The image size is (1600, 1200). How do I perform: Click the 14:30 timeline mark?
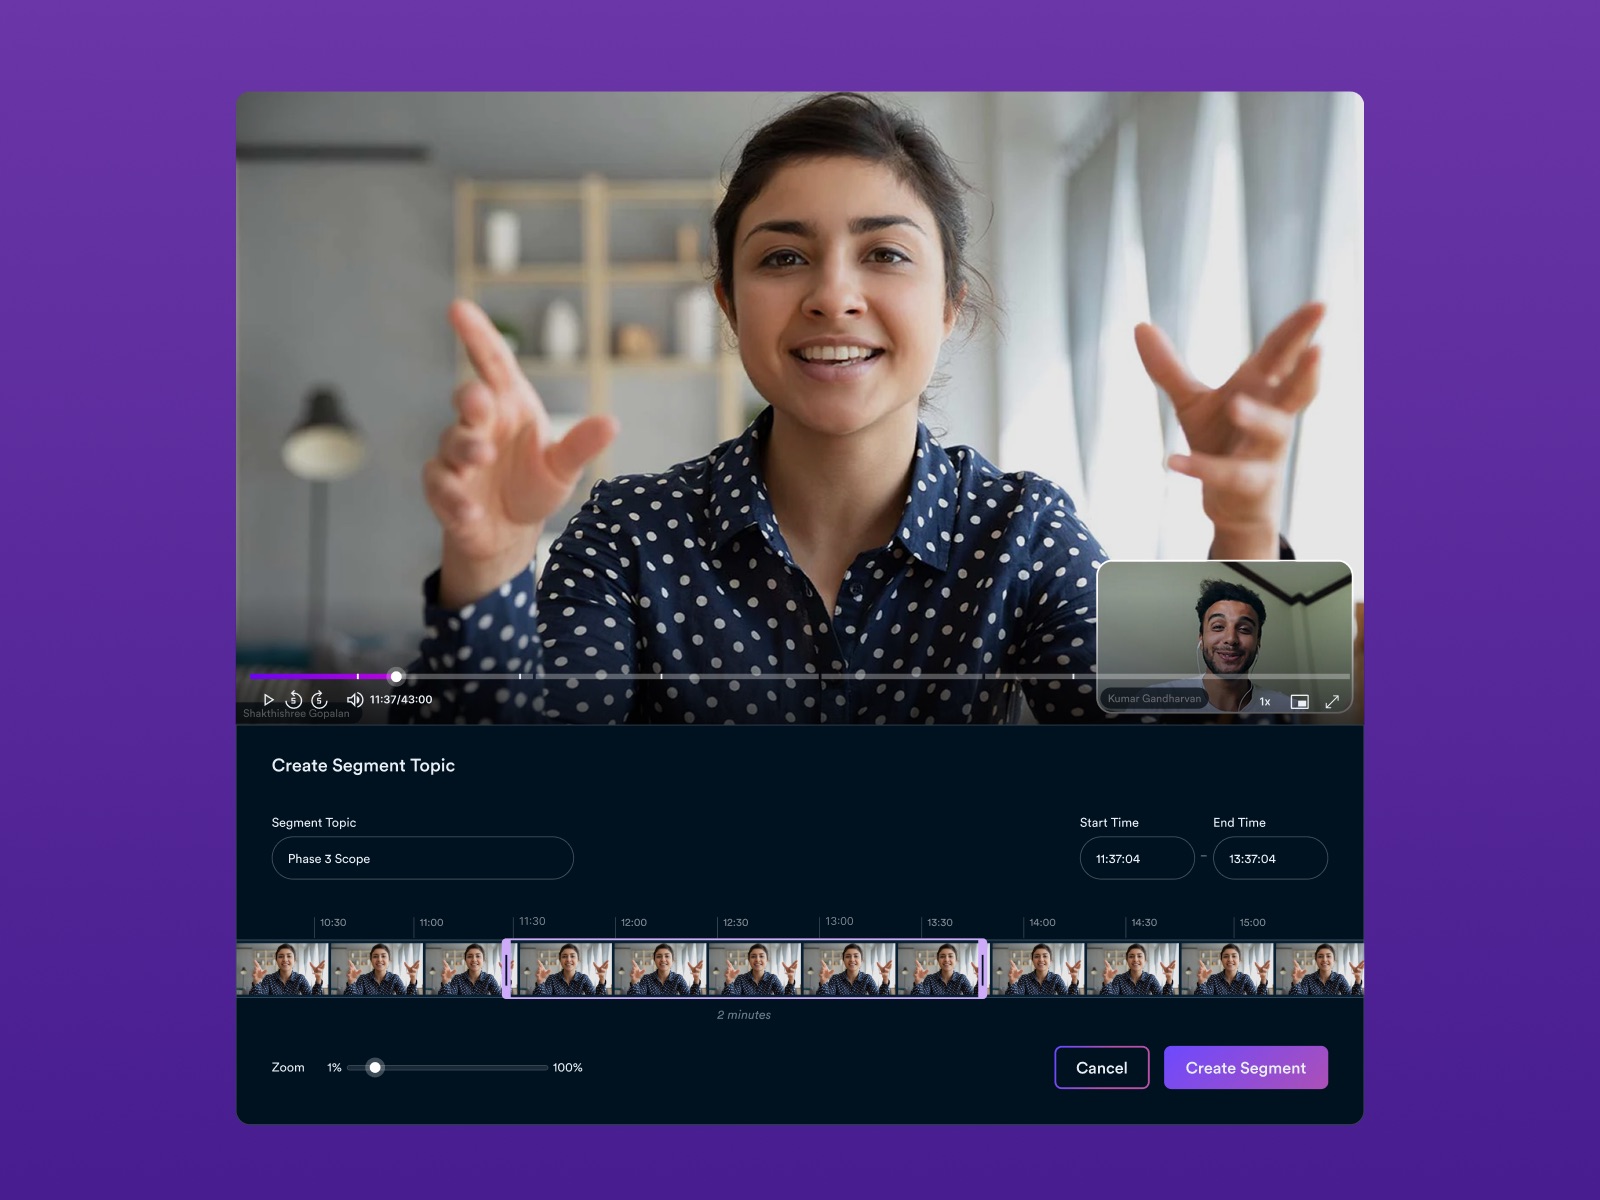coord(1144,923)
